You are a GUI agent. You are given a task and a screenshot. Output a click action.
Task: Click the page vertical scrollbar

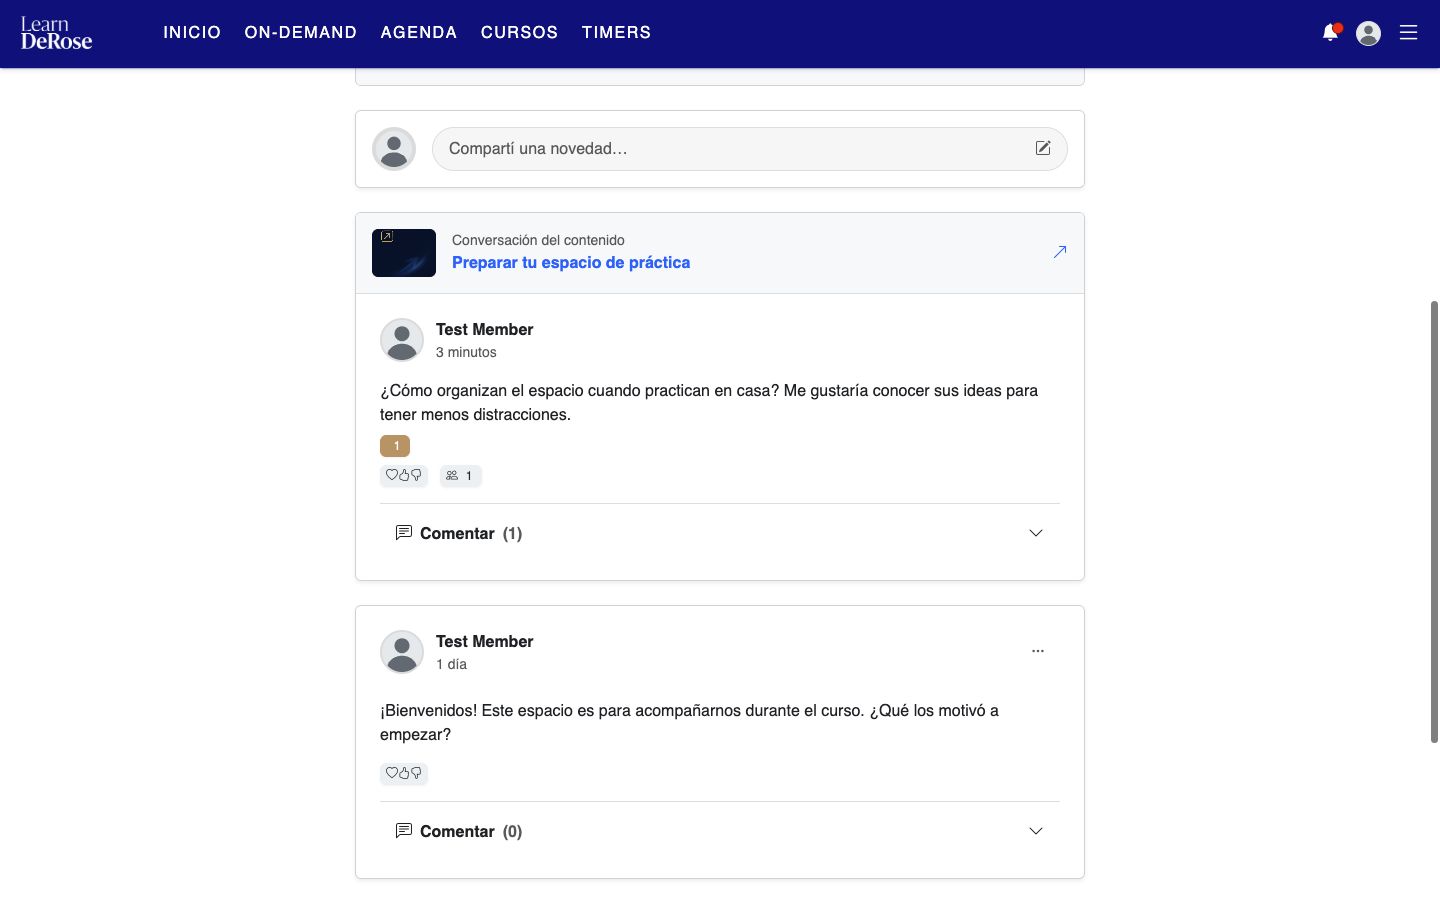(x=1434, y=520)
